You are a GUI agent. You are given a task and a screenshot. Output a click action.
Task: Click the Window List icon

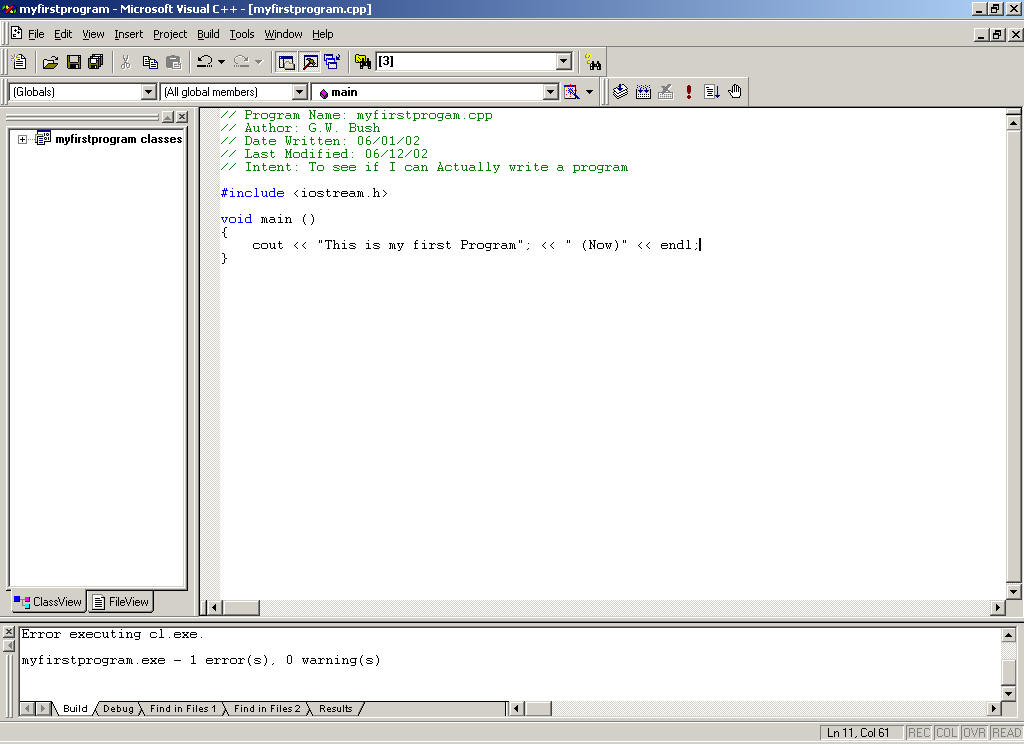point(332,62)
